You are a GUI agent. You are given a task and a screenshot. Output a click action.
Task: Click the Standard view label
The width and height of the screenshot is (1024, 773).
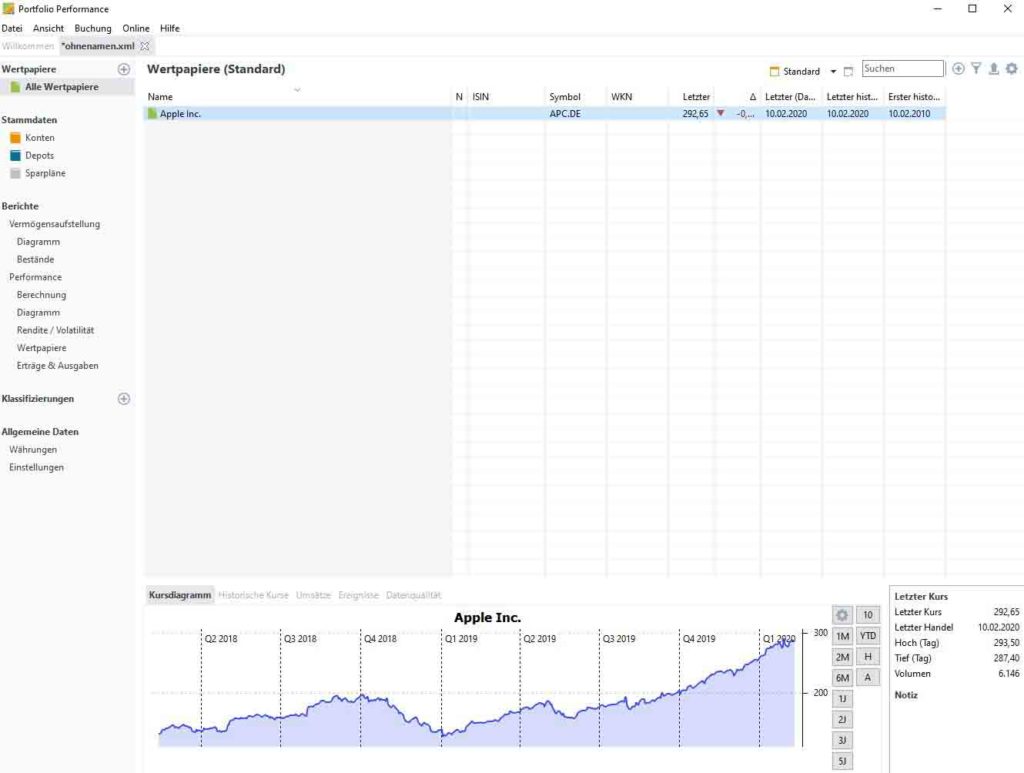pos(801,71)
